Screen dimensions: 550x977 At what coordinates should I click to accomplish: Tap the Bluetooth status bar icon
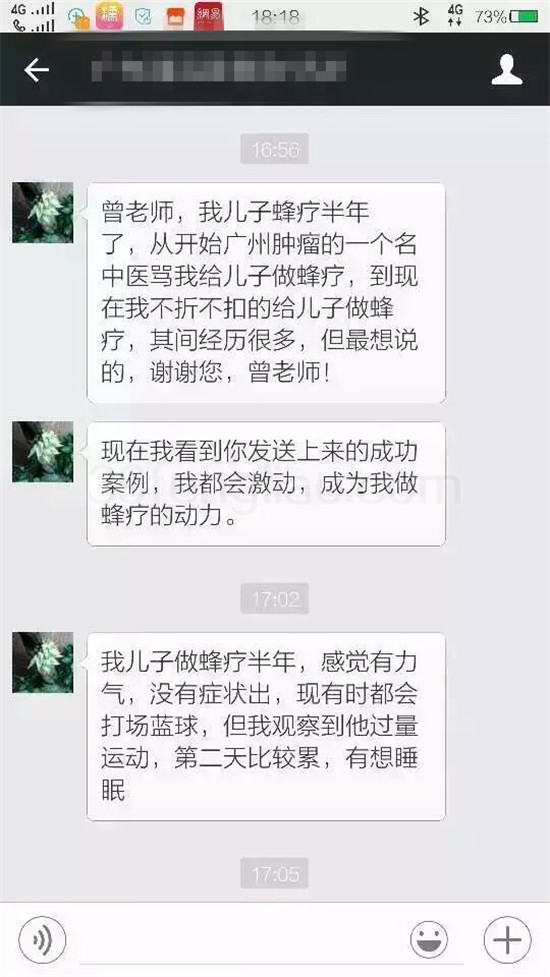[422, 16]
